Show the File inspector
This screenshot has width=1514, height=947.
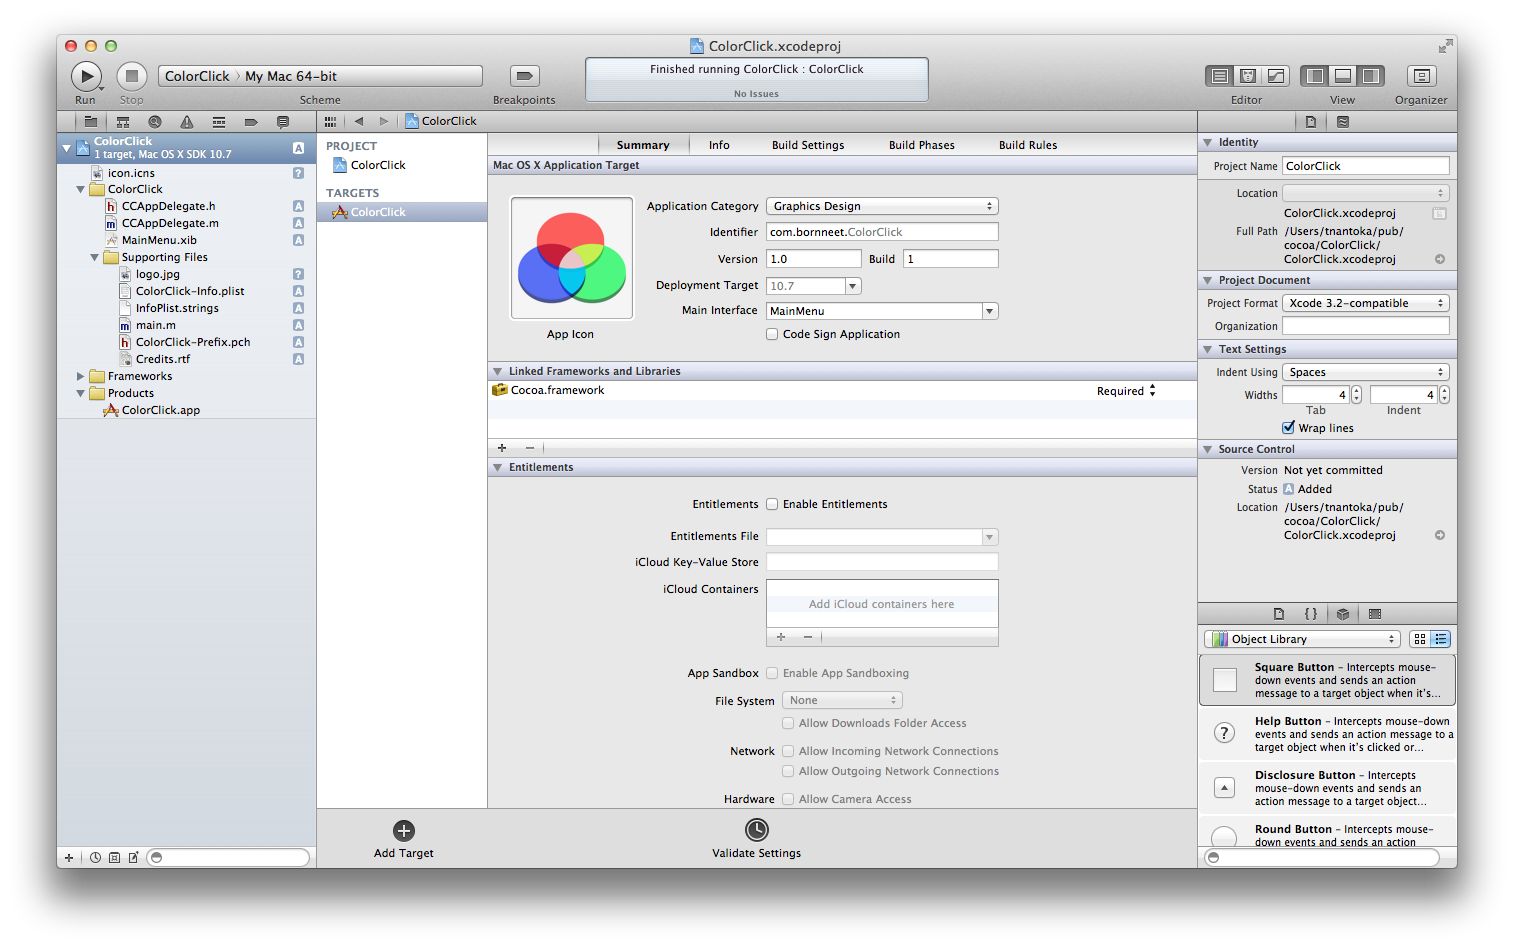(1311, 122)
